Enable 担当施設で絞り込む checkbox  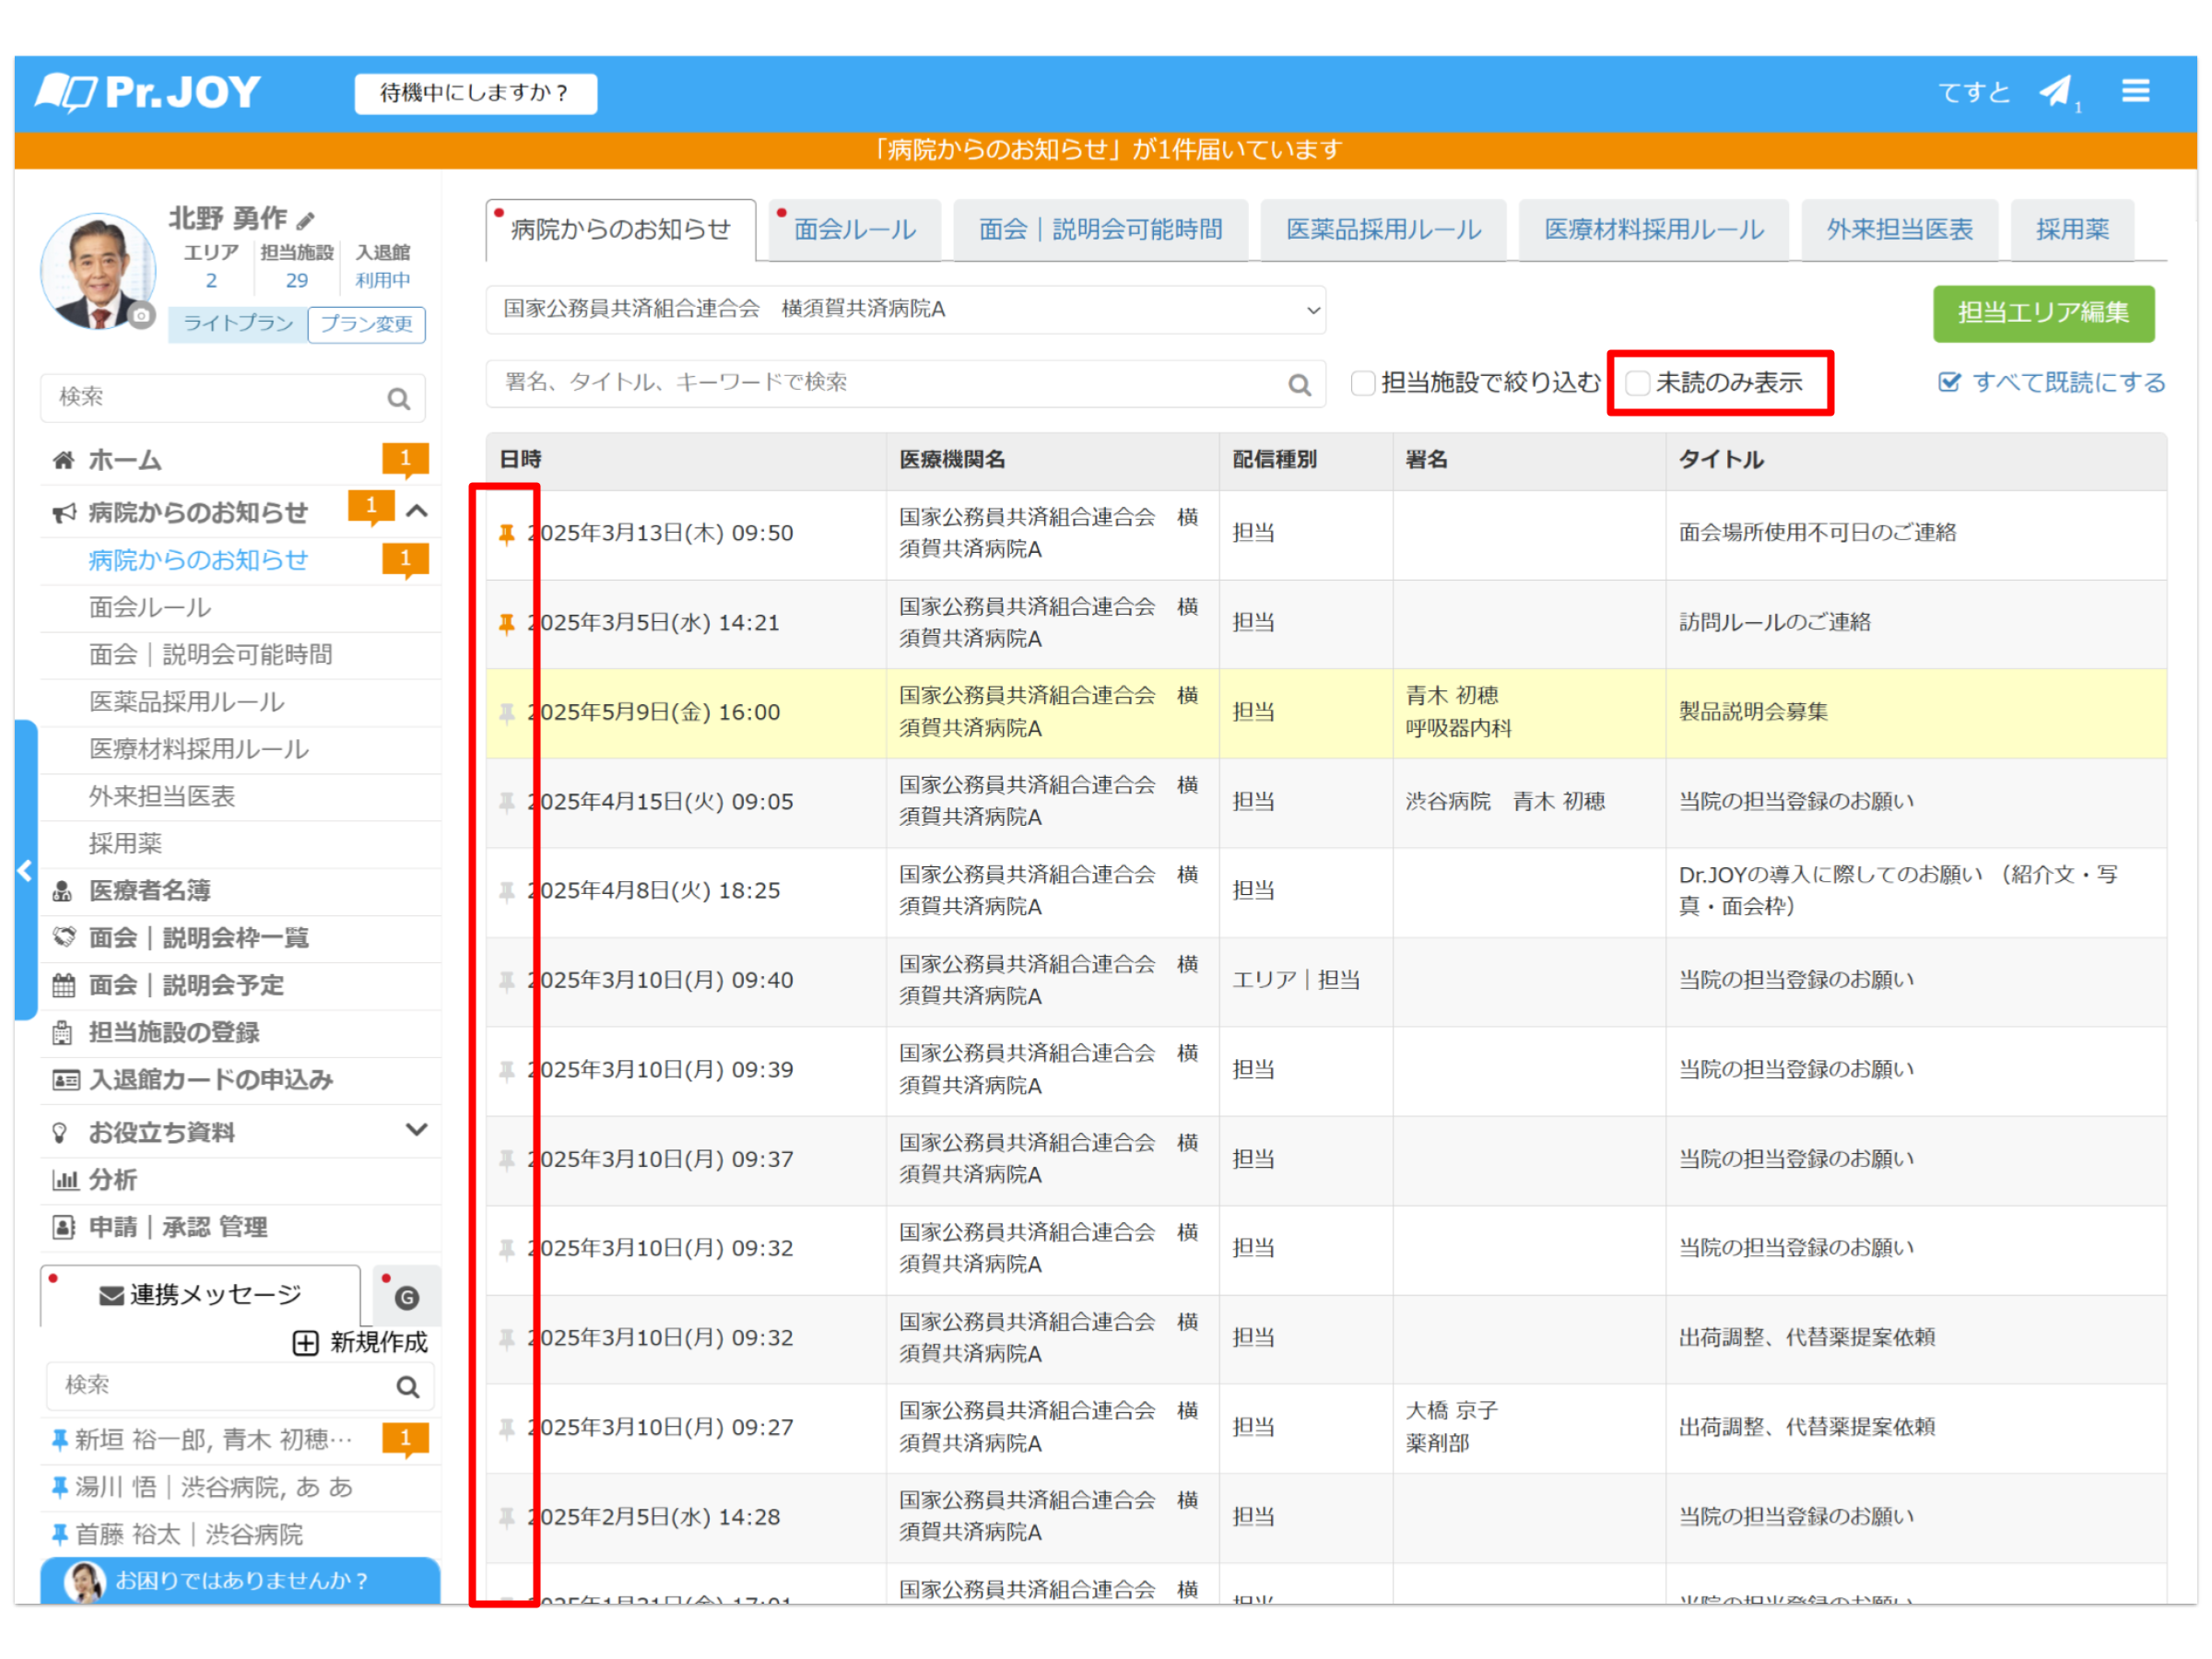1362,383
